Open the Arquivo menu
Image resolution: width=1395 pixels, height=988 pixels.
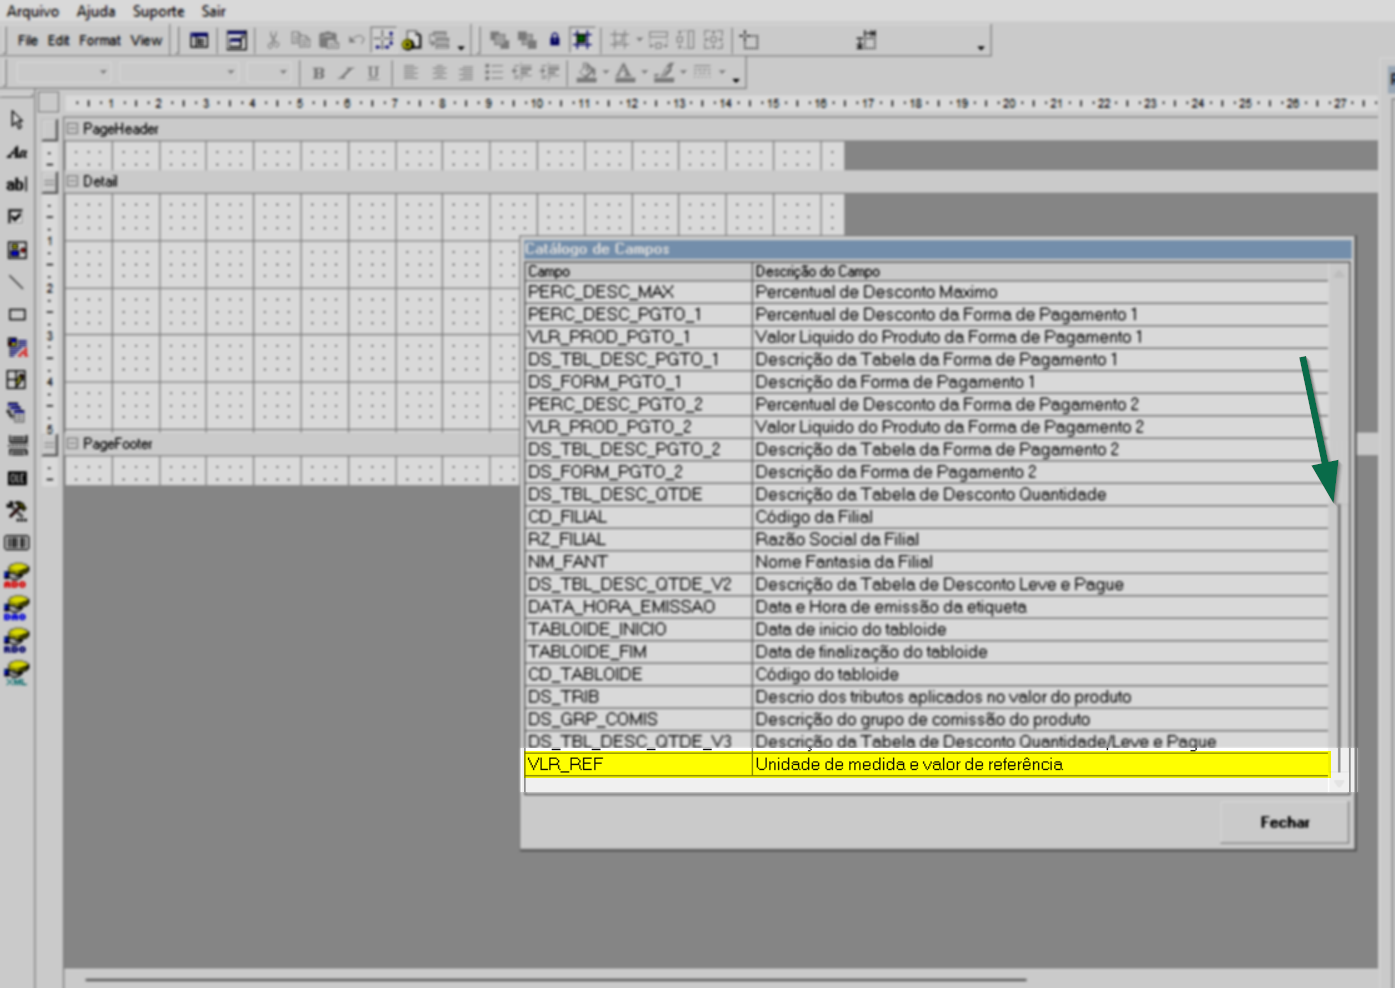click(33, 11)
